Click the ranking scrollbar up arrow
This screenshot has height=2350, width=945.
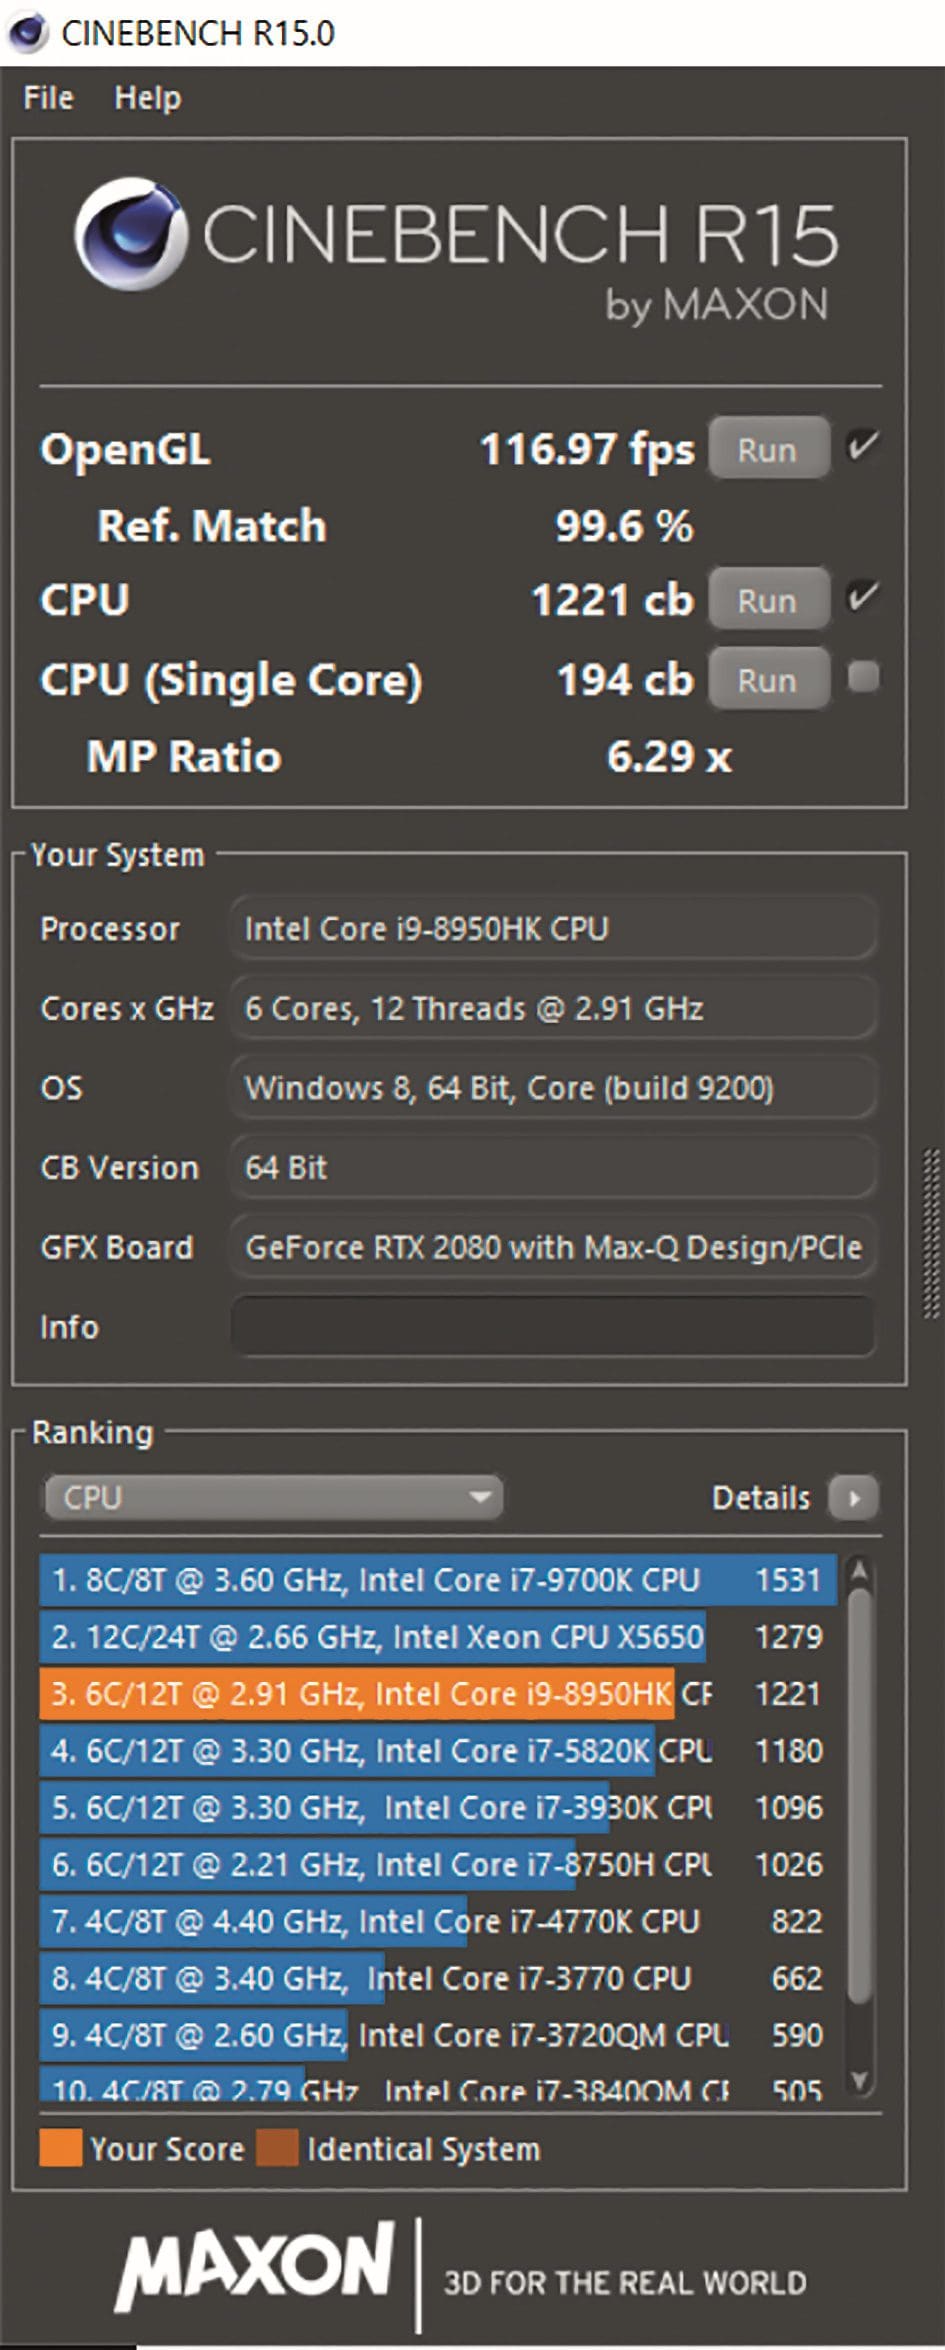tap(859, 1572)
